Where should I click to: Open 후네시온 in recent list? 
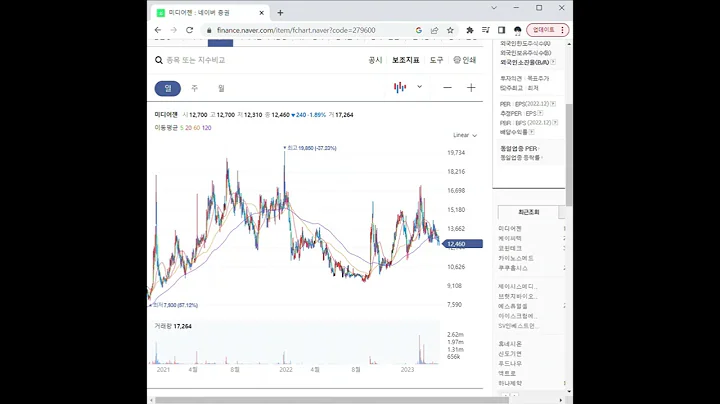[510, 344]
